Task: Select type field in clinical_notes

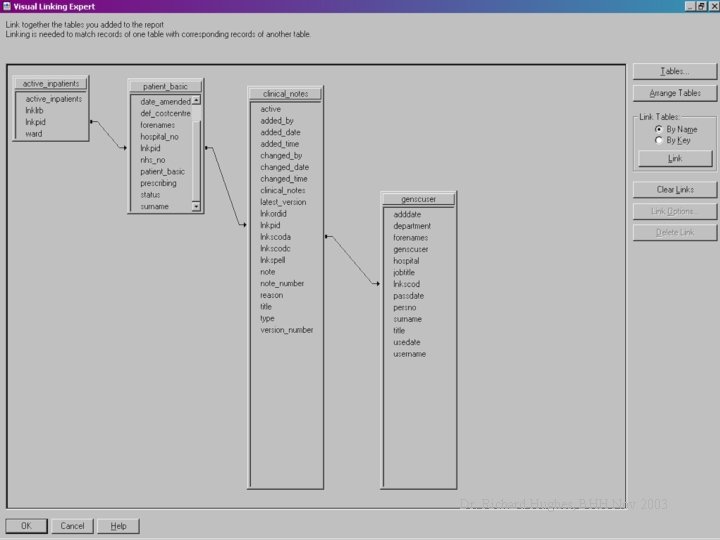Action: point(267,318)
